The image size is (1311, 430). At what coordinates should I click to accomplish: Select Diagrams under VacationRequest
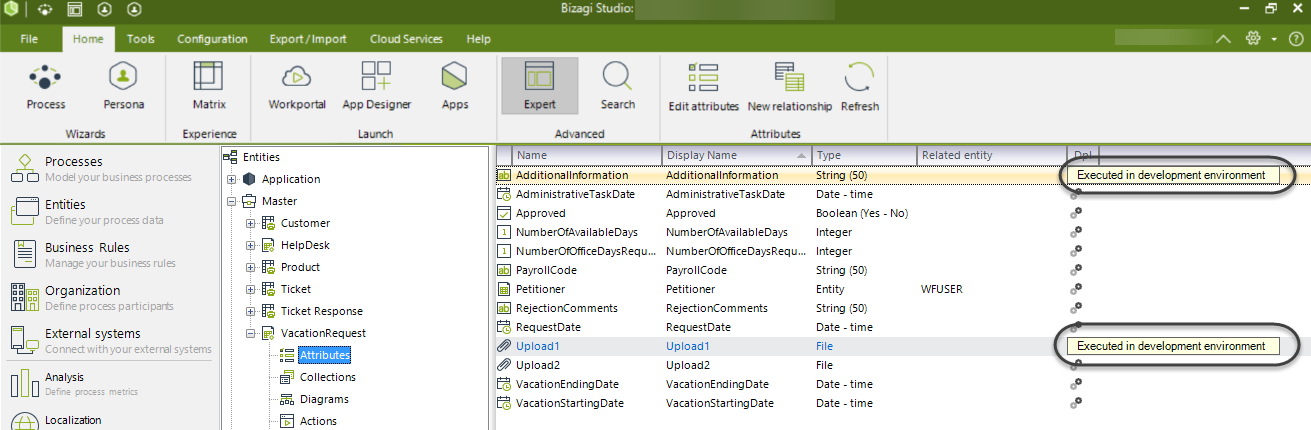pyautogui.click(x=324, y=399)
